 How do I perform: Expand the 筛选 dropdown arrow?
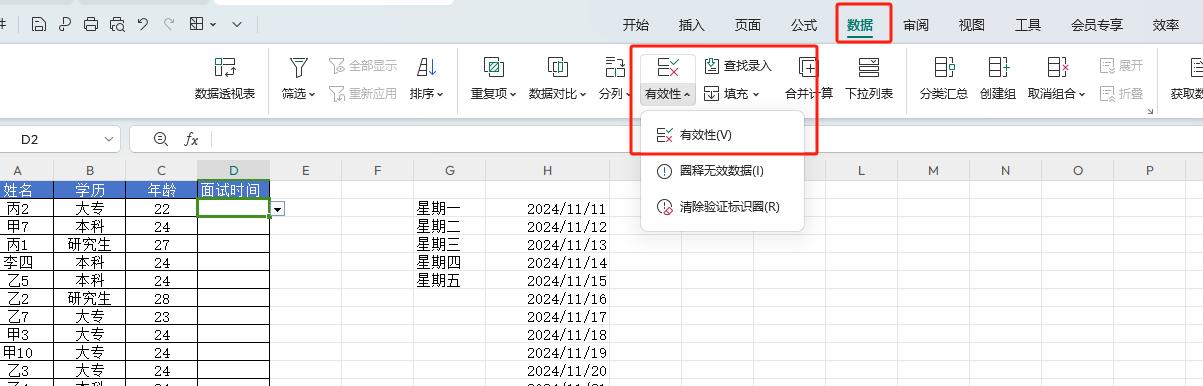click(x=312, y=95)
